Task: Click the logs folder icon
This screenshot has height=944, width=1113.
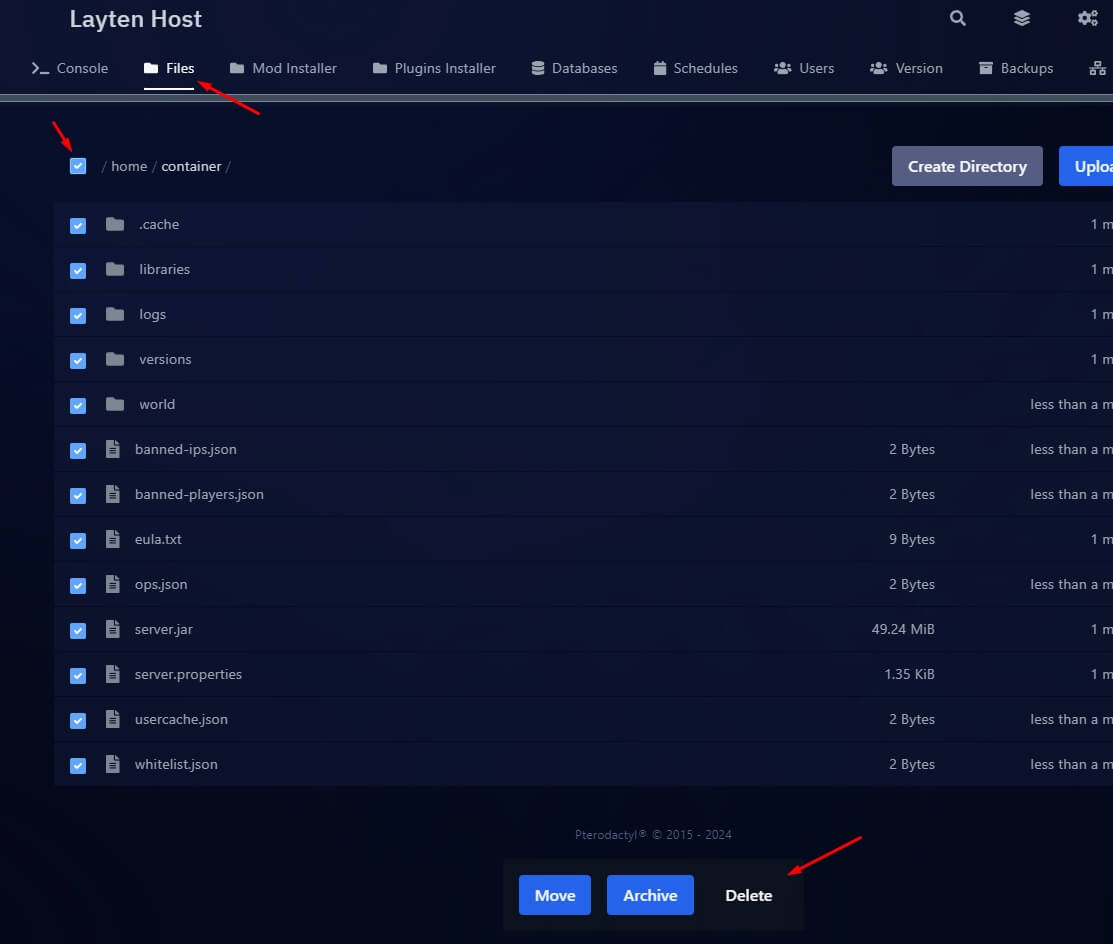Action: click(115, 314)
